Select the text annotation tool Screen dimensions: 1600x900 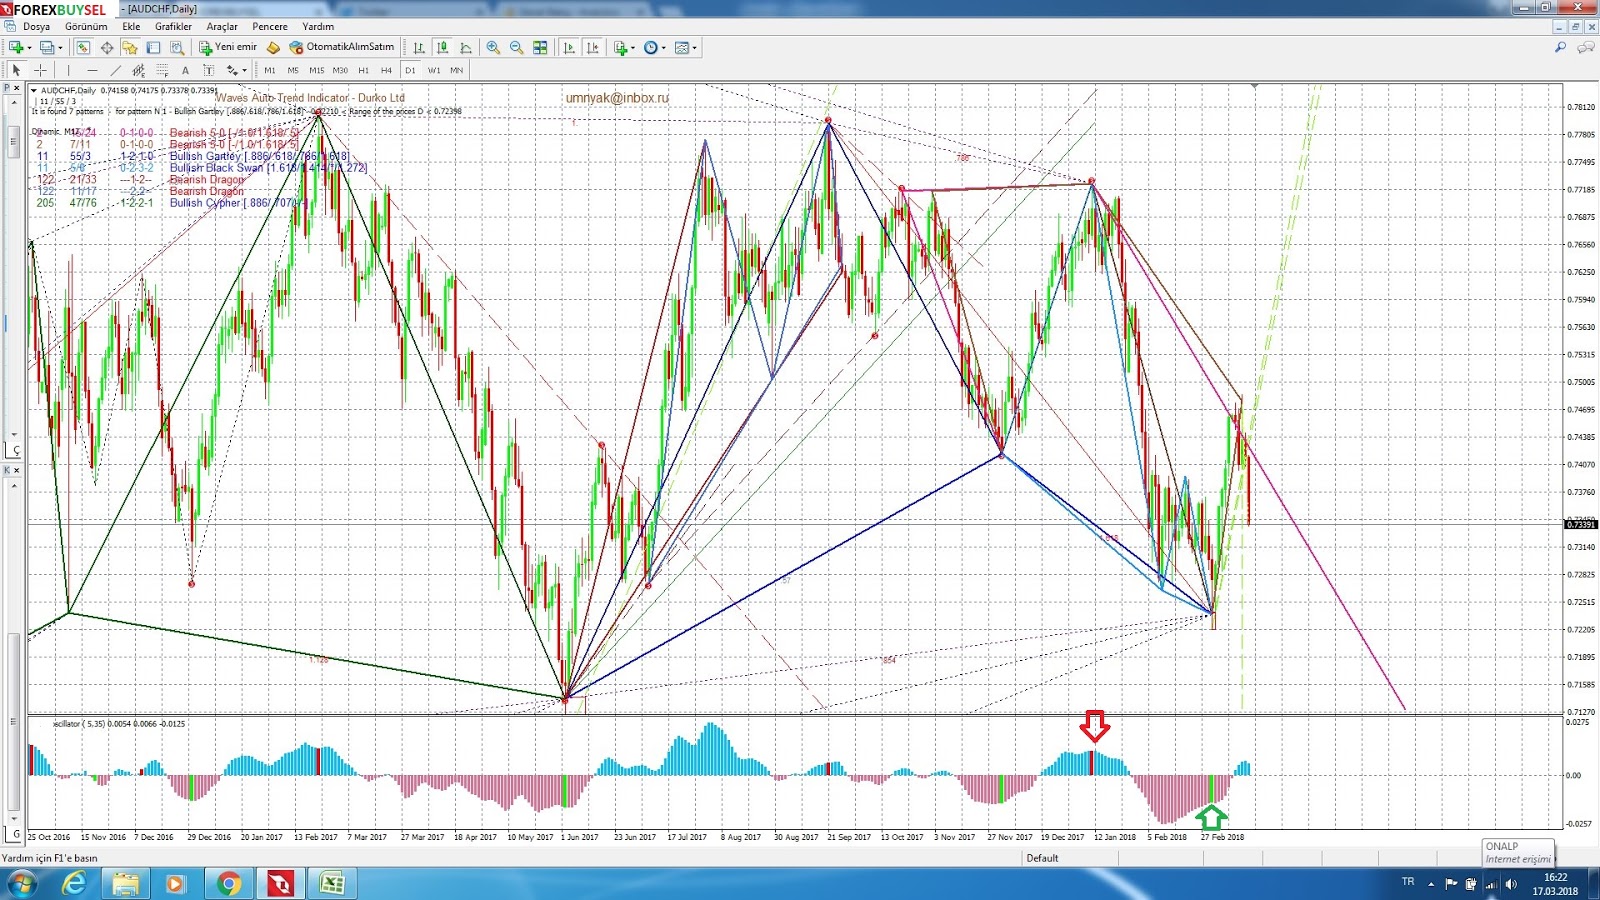[185, 70]
